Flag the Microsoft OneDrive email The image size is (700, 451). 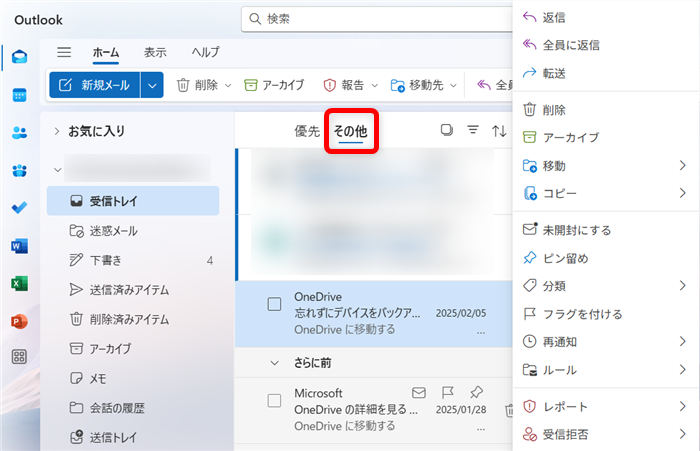click(x=449, y=393)
